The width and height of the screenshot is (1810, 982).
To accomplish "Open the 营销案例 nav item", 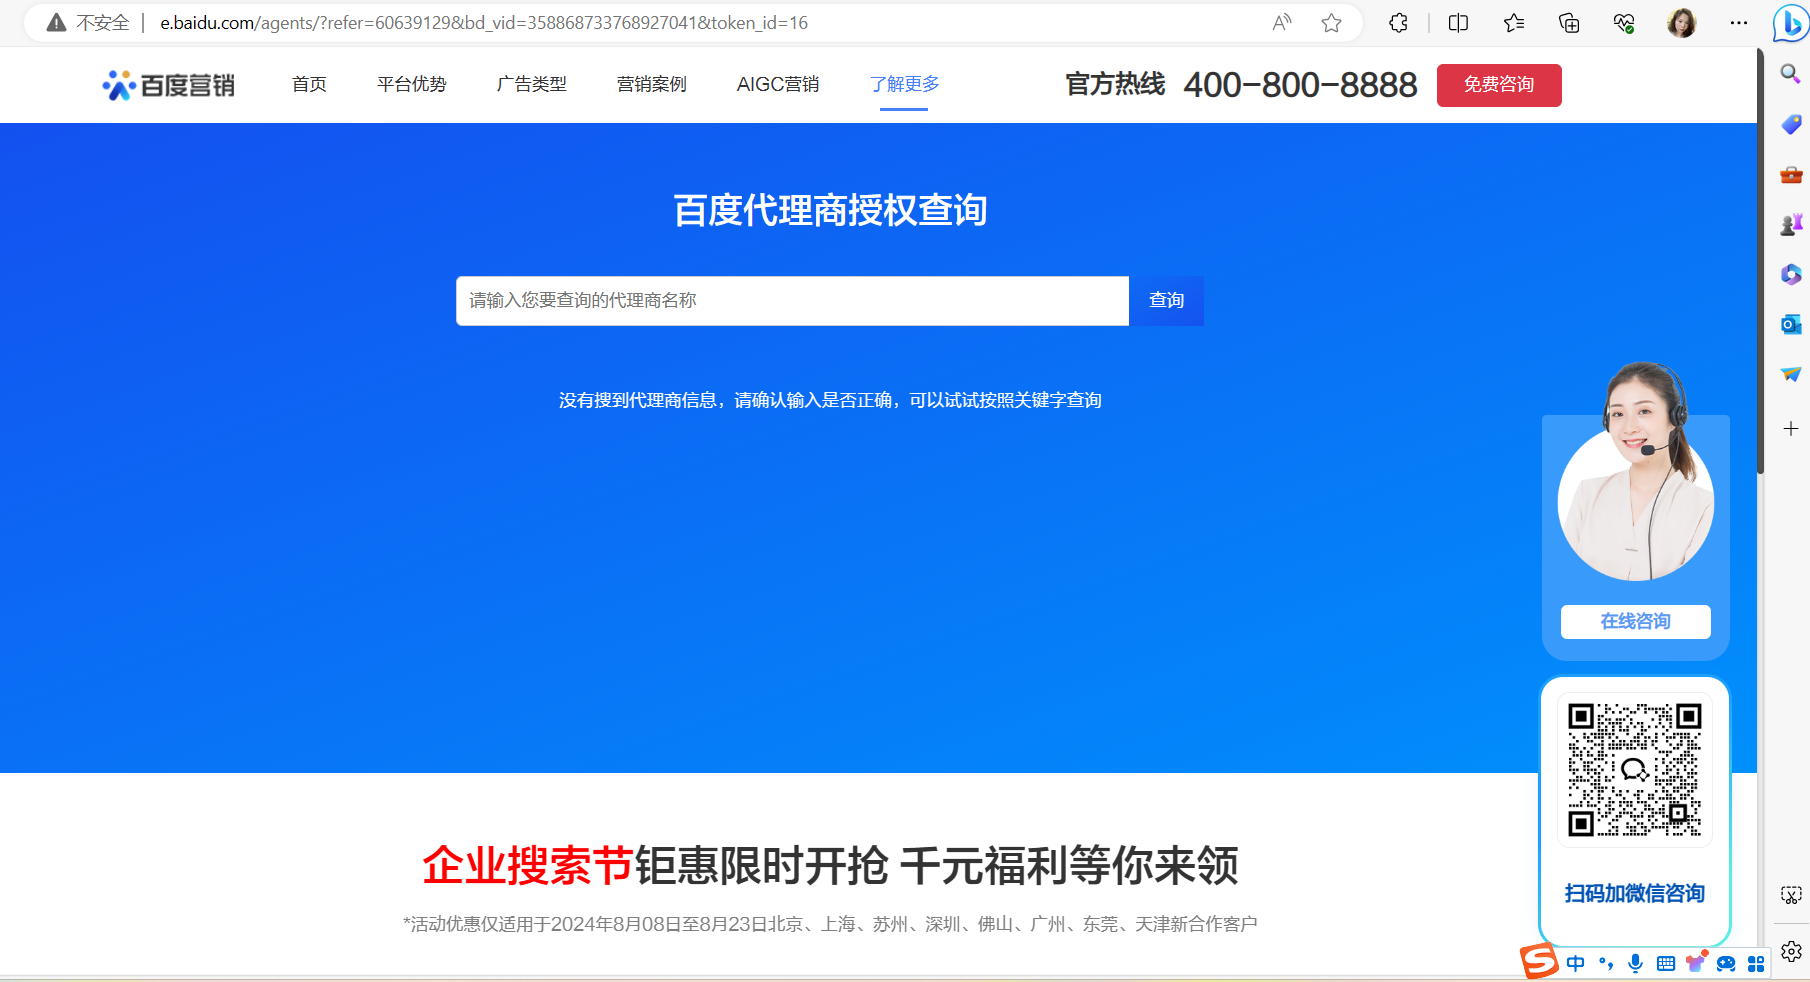I will pyautogui.click(x=652, y=84).
